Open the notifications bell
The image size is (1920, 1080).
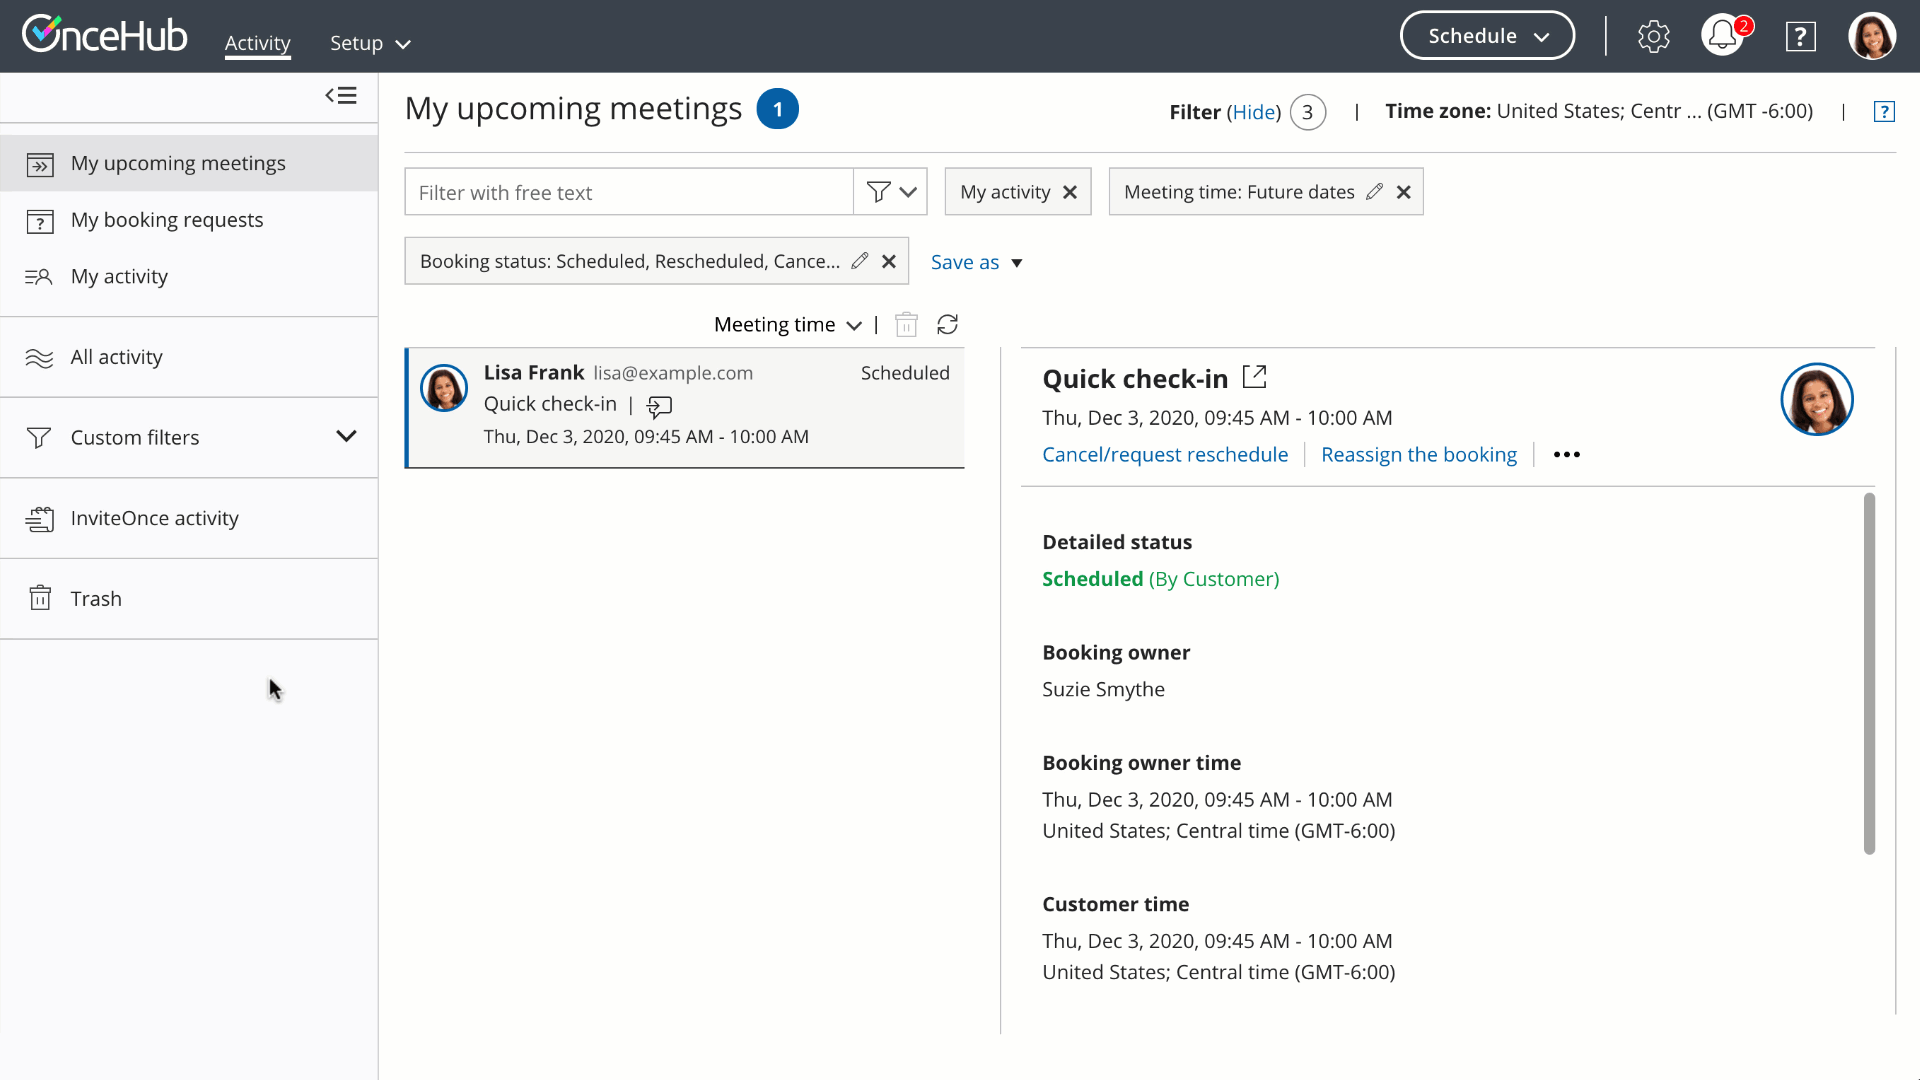[1722, 36]
